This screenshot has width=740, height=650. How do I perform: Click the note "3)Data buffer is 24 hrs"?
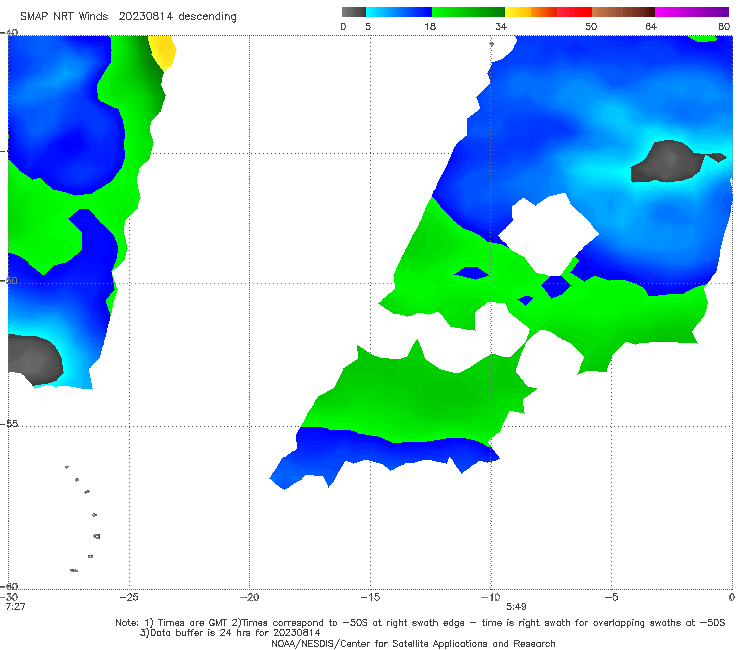tap(230, 633)
